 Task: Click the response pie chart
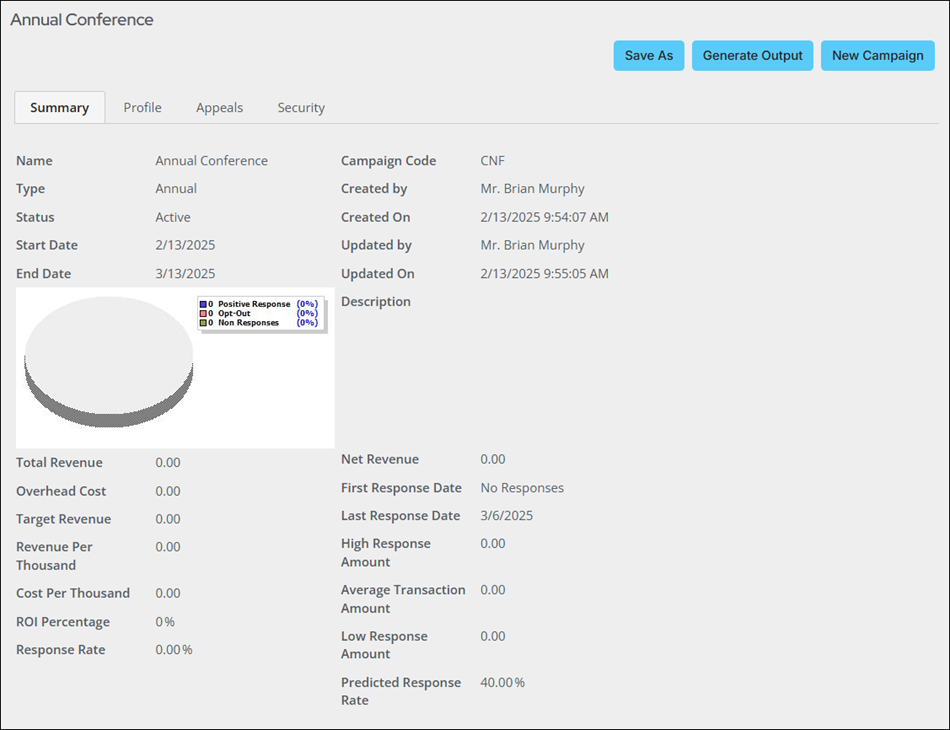tap(109, 362)
